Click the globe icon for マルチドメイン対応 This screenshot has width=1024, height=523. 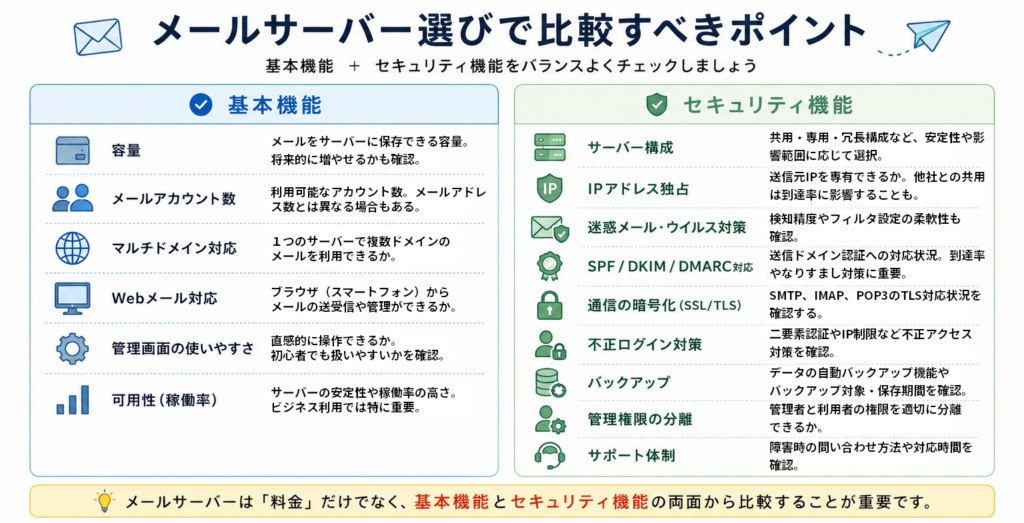pyautogui.click(x=72, y=248)
